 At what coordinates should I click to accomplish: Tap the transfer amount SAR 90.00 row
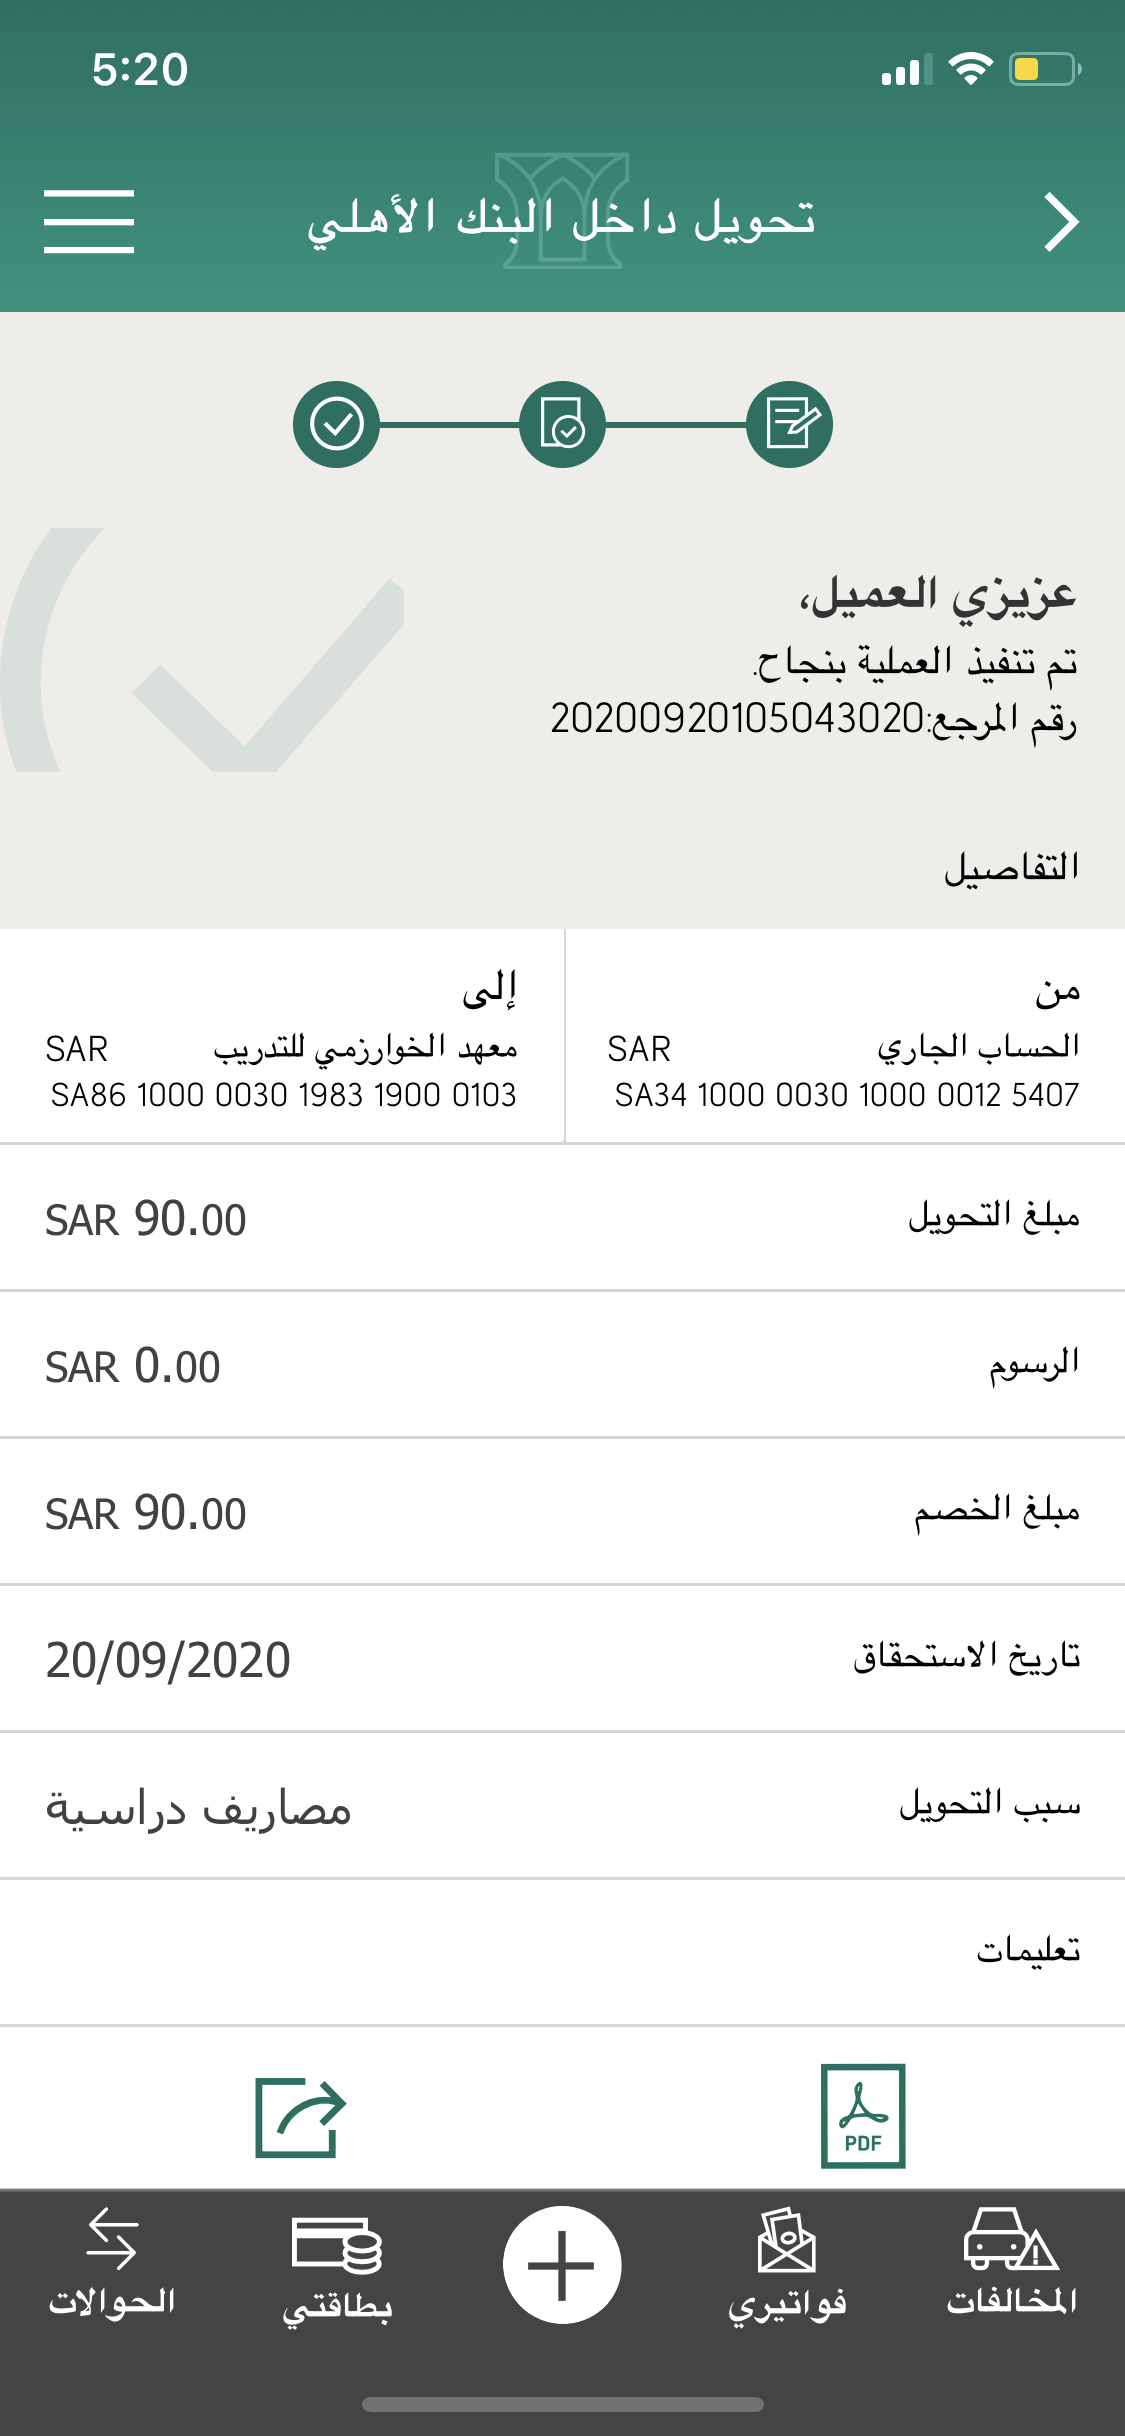pyautogui.click(x=562, y=1219)
